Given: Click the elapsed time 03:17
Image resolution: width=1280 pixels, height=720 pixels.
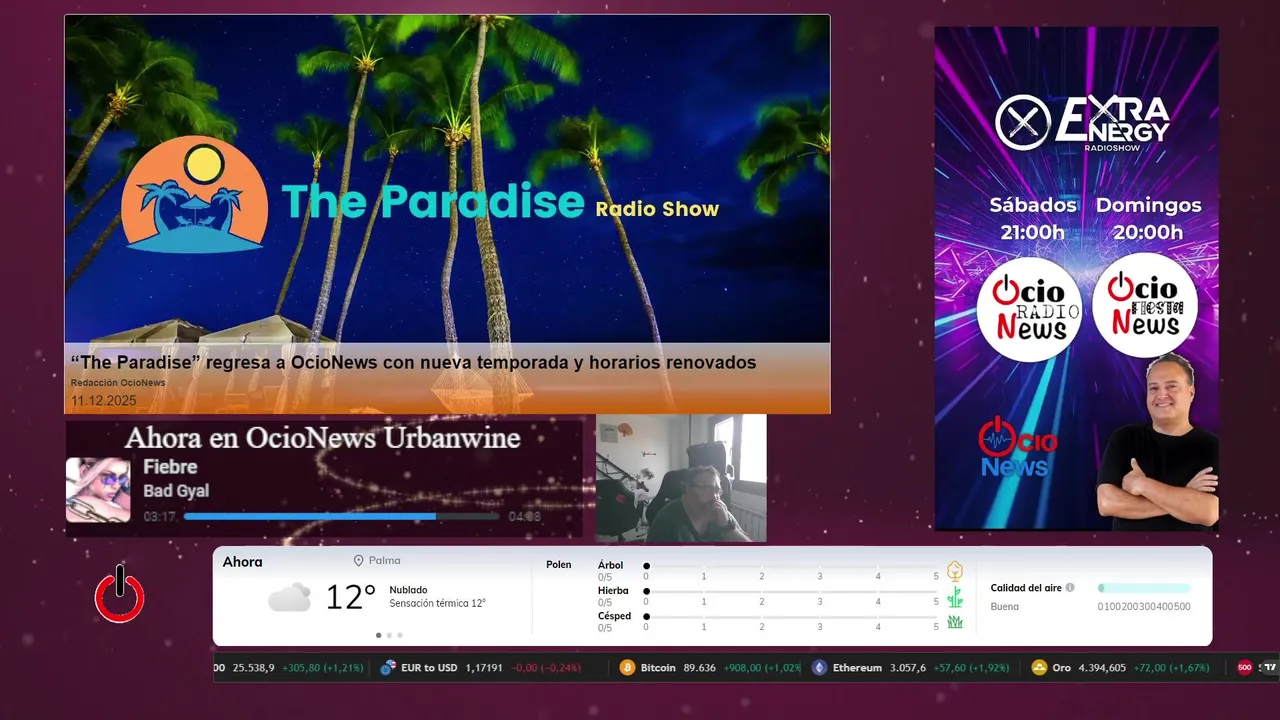Looking at the screenshot, I should [x=160, y=517].
